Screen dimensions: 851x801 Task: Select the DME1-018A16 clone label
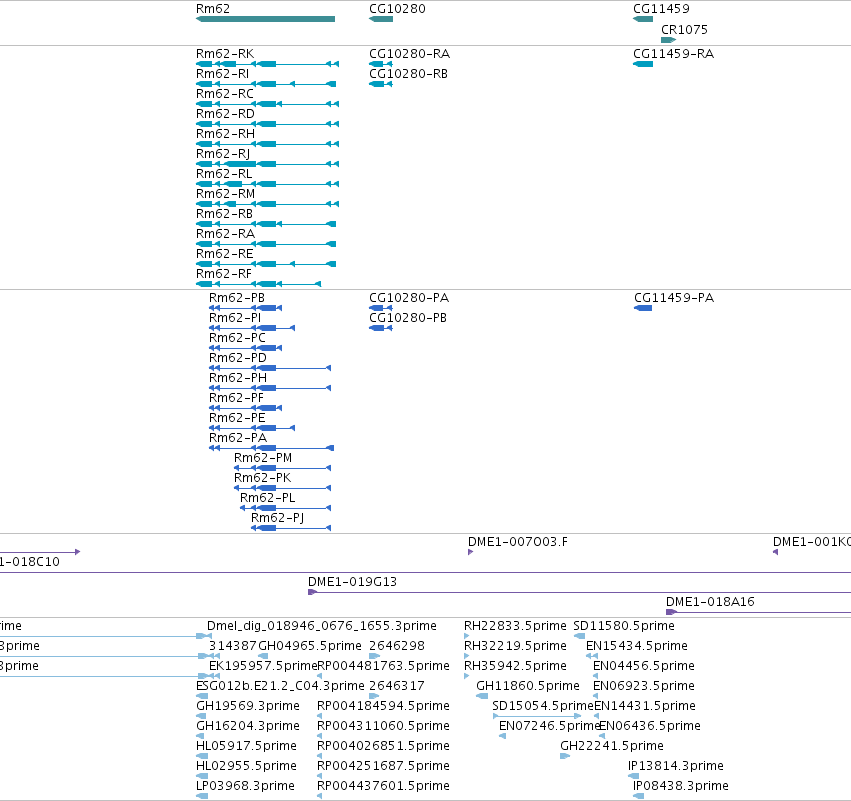(x=710, y=602)
